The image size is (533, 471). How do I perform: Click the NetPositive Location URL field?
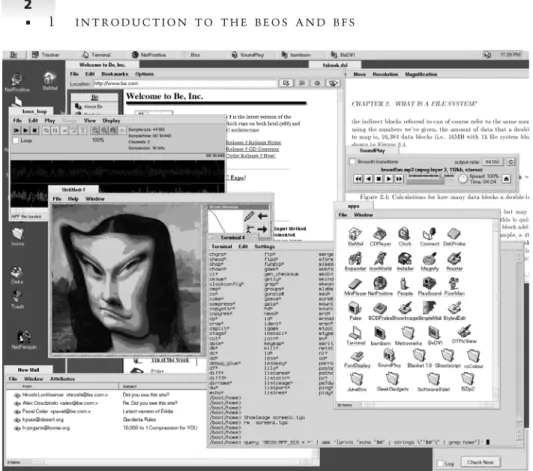[x=185, y=84]
